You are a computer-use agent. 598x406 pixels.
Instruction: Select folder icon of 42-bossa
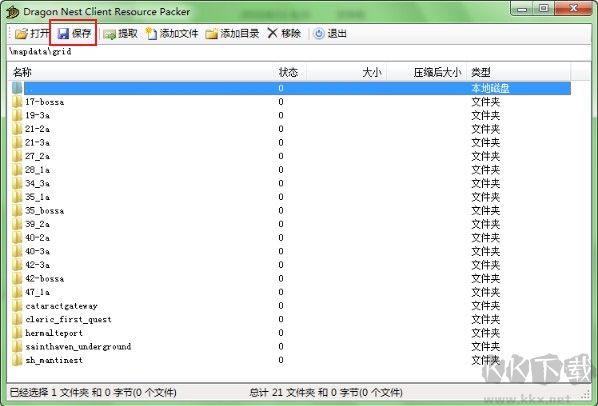click(x=17, y=278)
